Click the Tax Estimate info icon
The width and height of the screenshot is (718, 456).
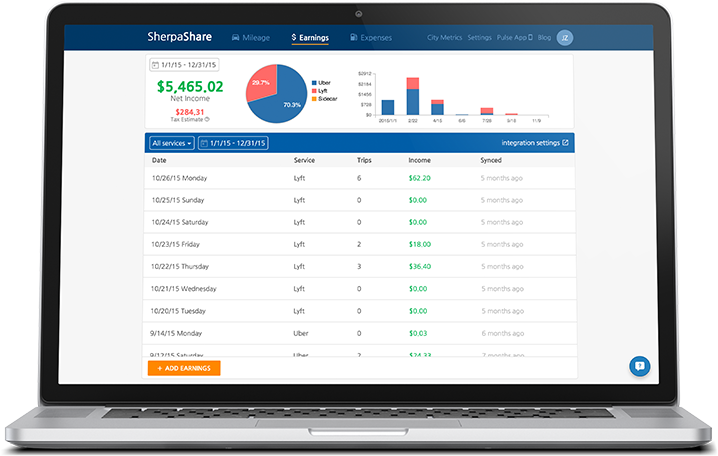pos(208,119)
